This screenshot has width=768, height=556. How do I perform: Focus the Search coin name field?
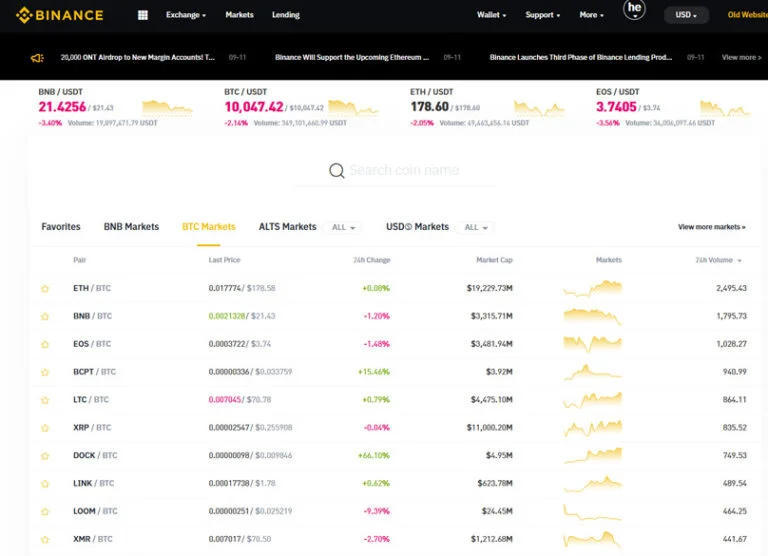(405, 170)
